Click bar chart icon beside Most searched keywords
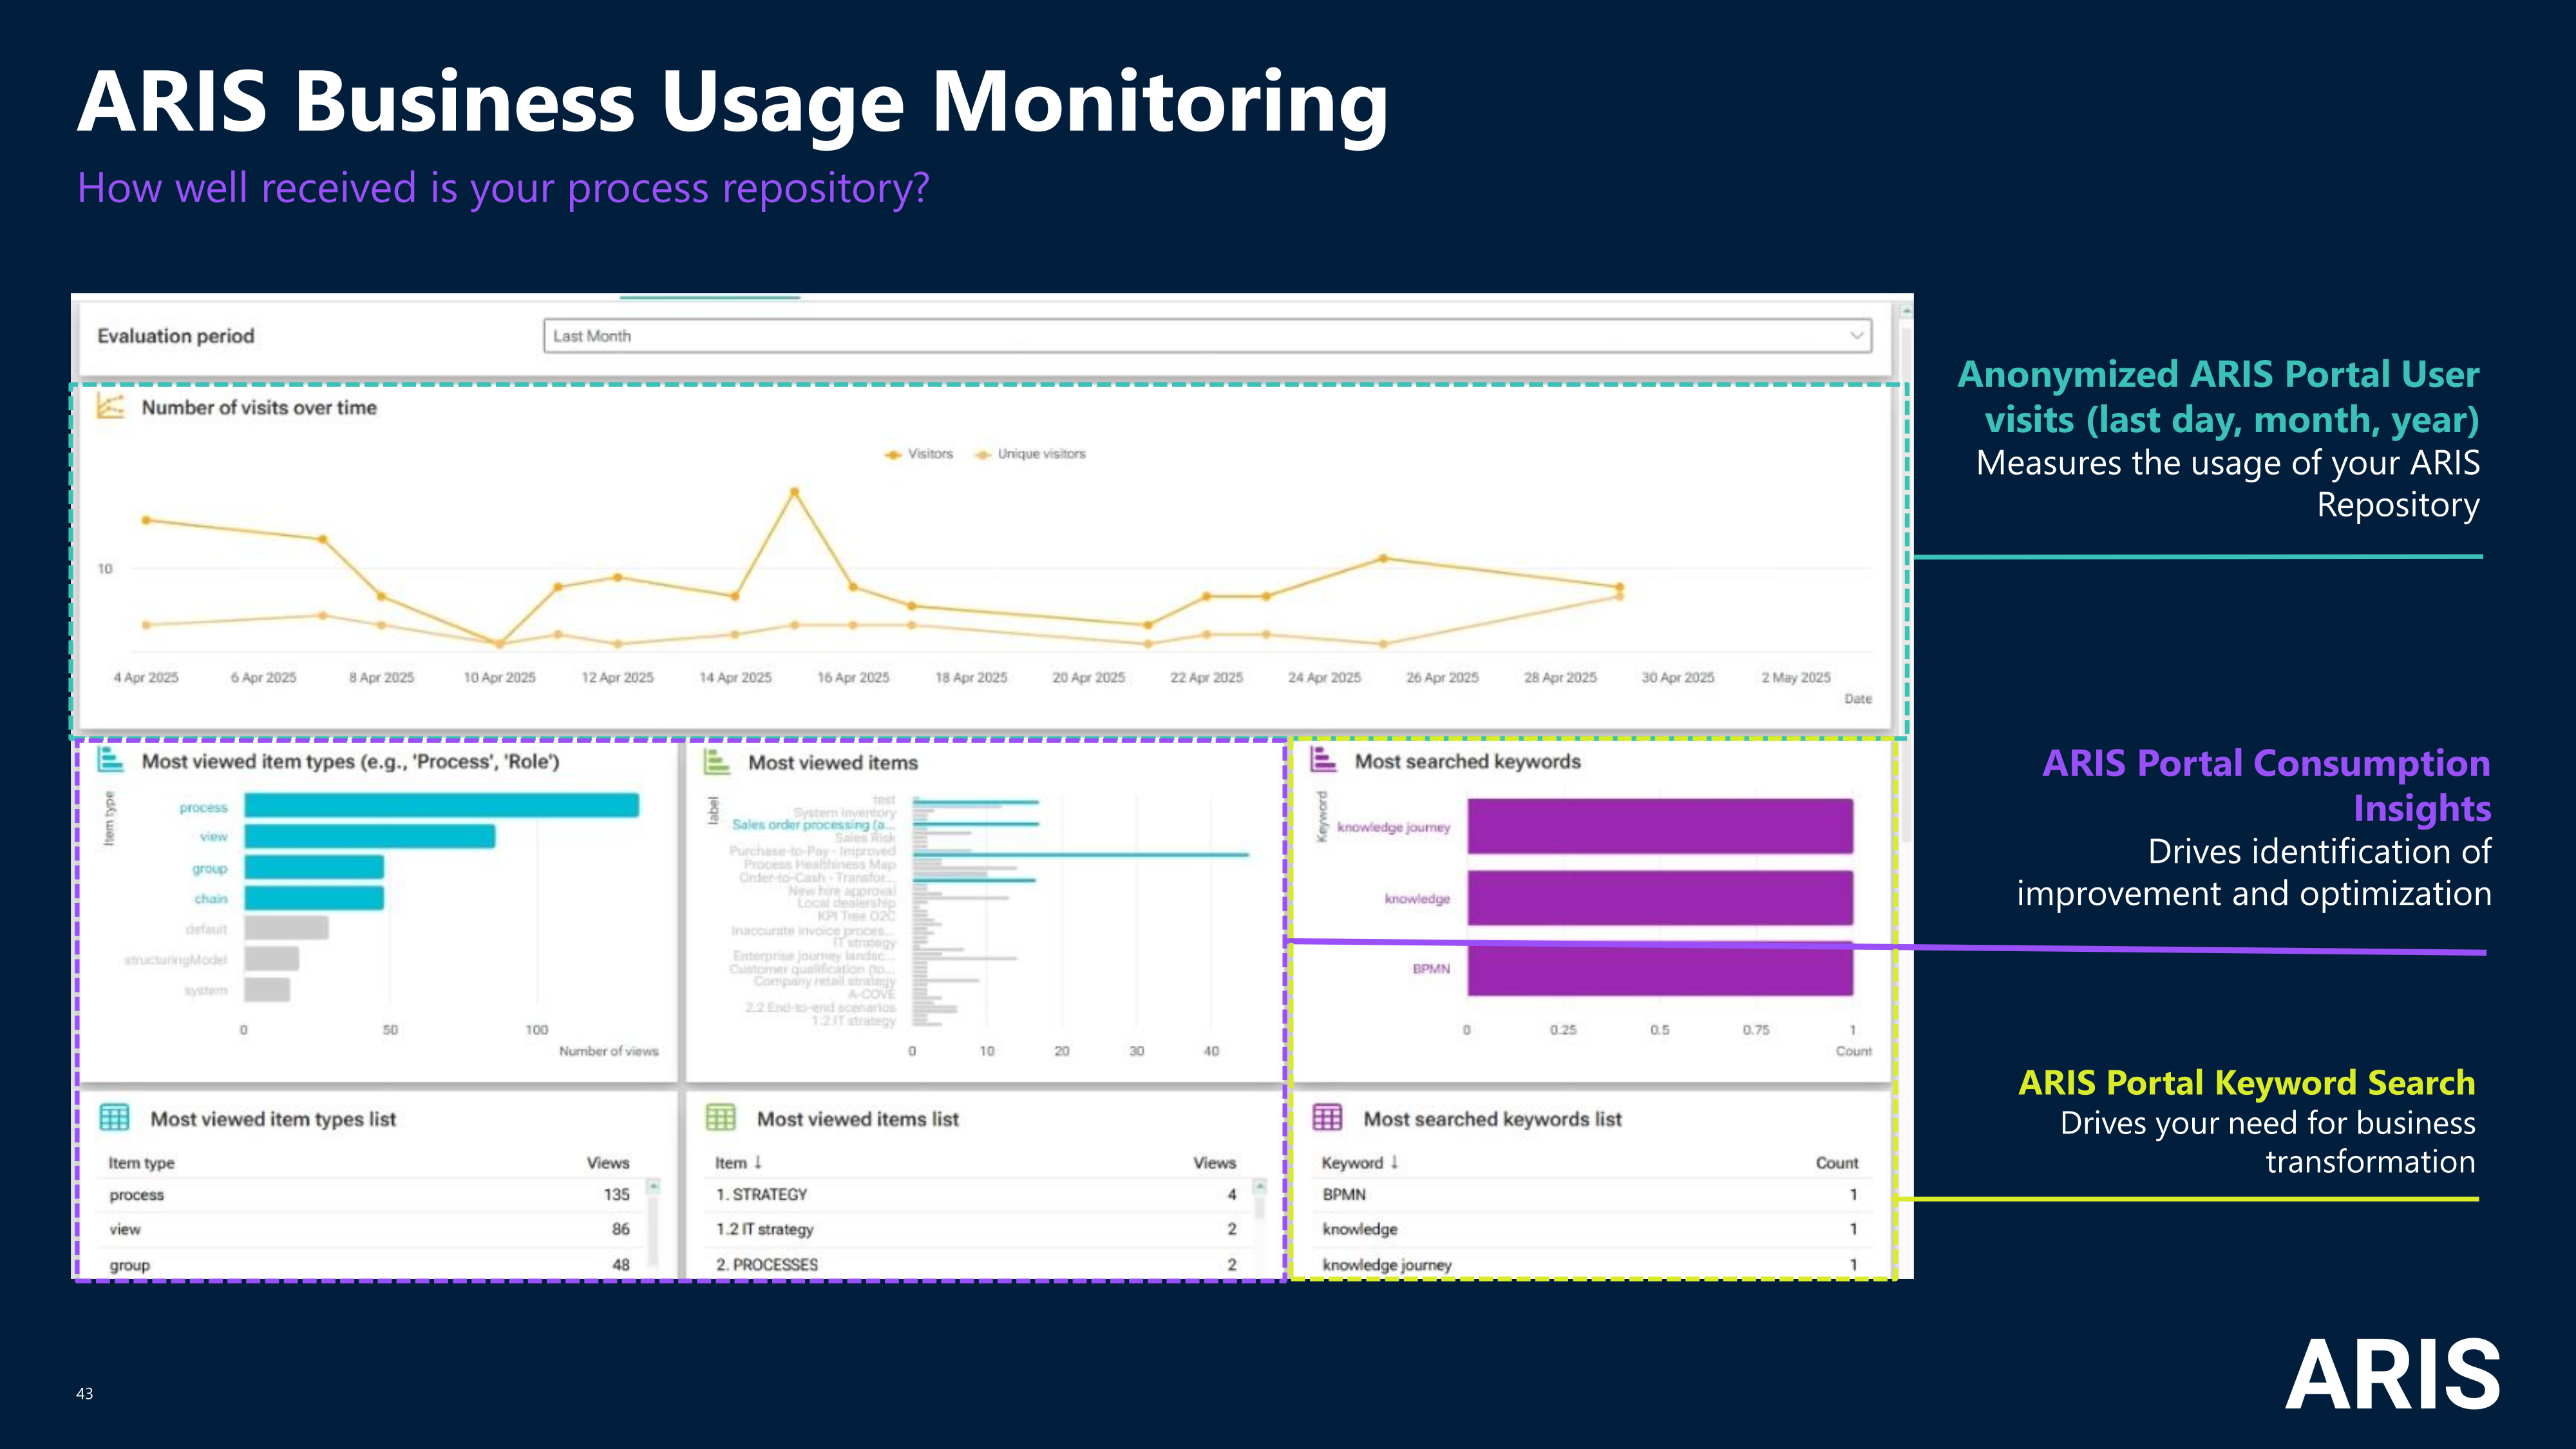This screenshot has width=2576, height=1449. (1323, 760)
